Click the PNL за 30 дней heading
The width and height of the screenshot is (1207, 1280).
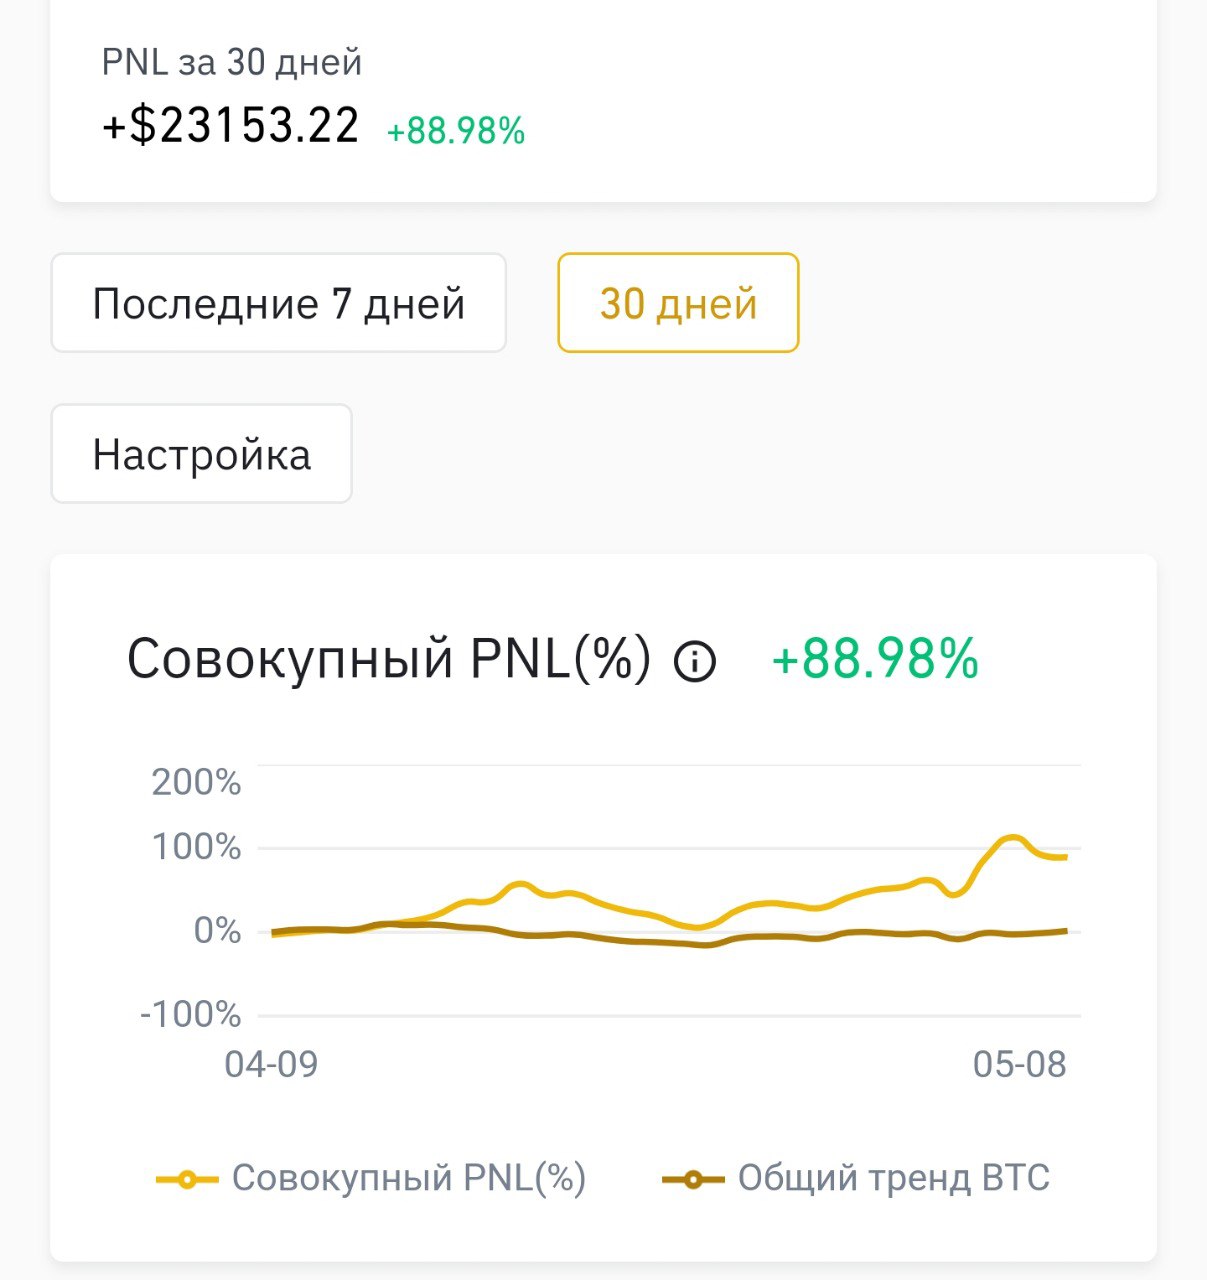[x=231, y=62]
